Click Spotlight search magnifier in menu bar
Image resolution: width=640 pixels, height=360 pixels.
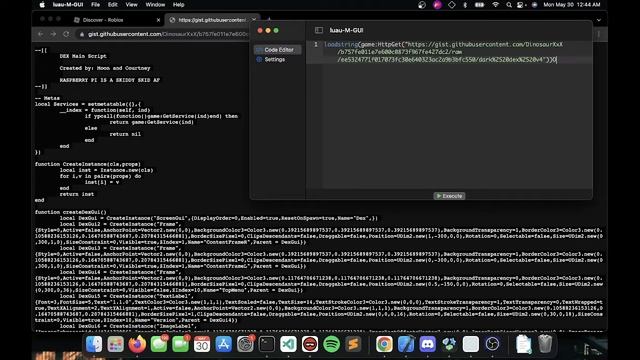[x=509, y=5]
